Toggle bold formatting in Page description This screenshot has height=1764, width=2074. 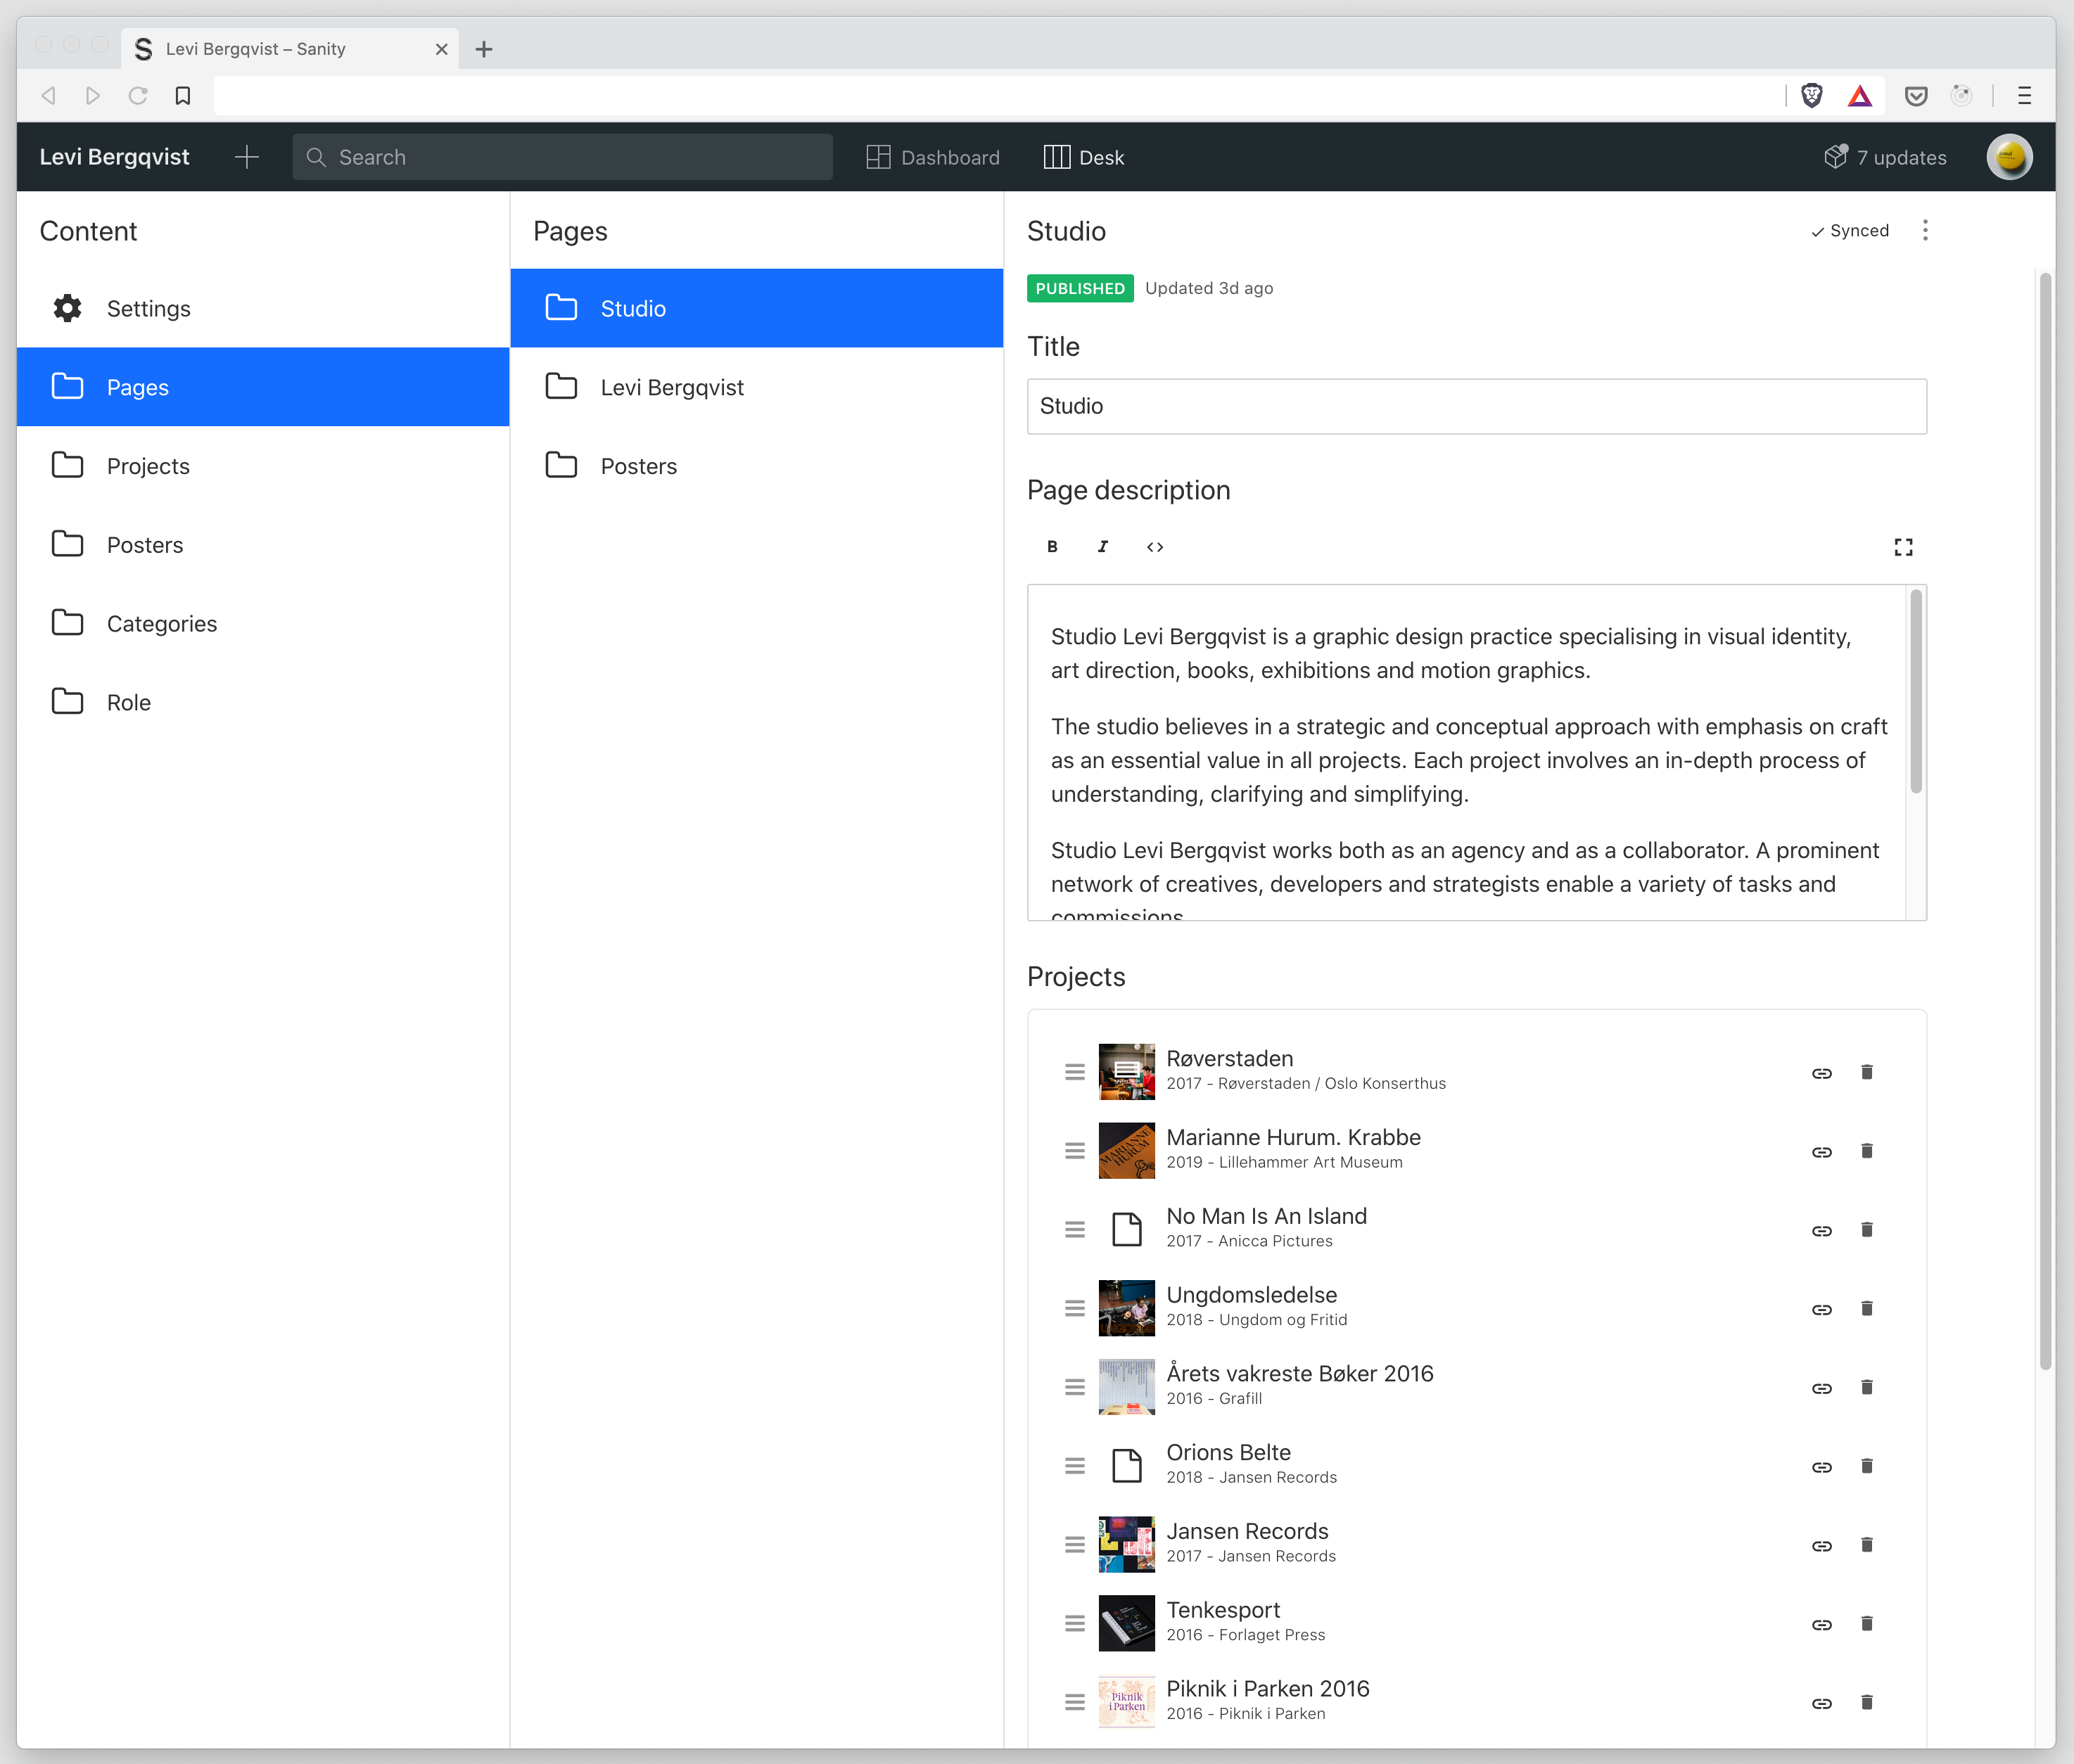1052,546
